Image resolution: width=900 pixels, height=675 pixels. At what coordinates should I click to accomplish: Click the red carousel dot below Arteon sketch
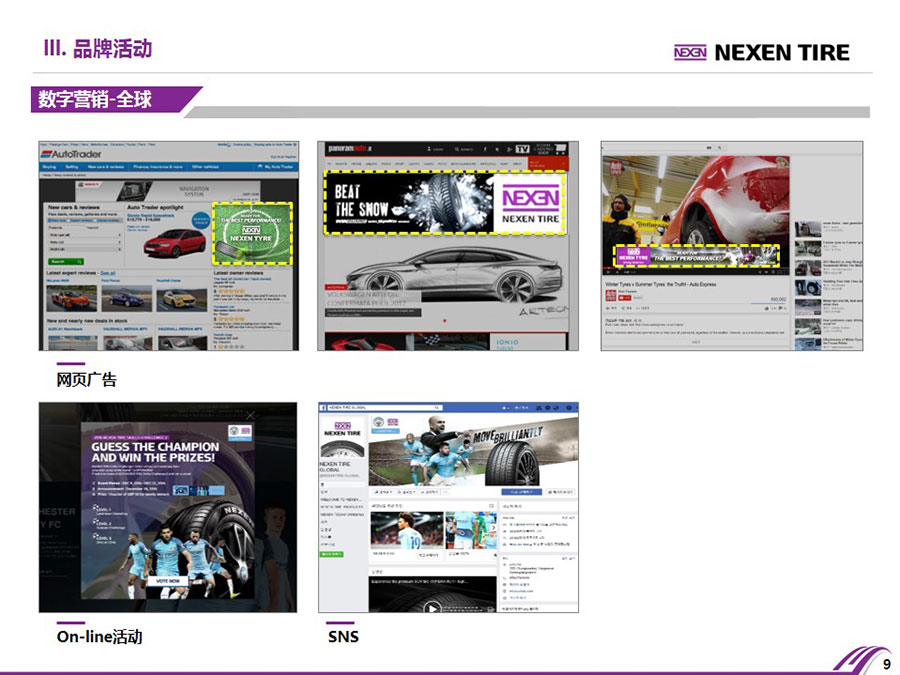444,320
